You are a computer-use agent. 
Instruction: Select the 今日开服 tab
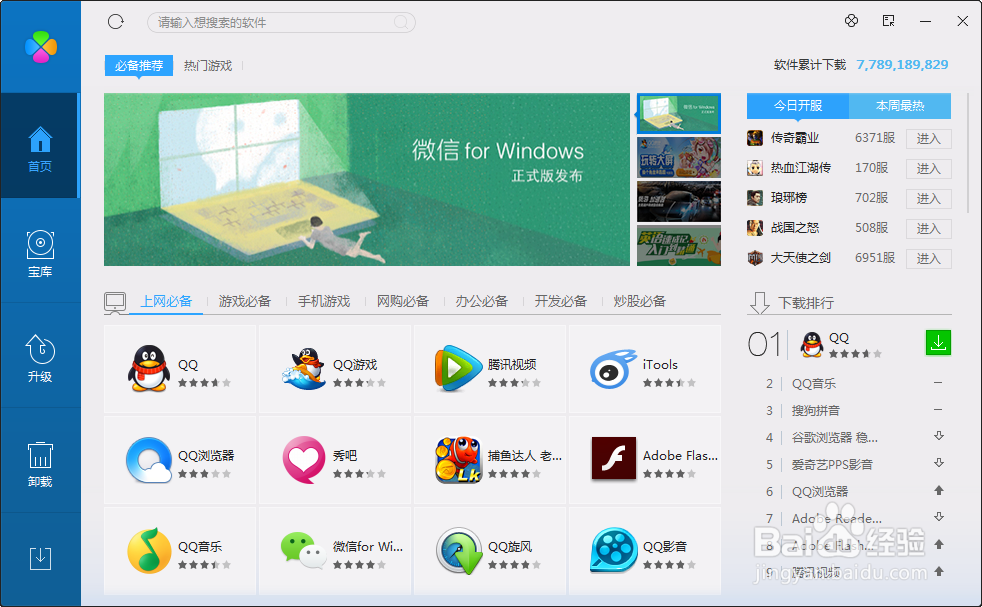[798, 106]
